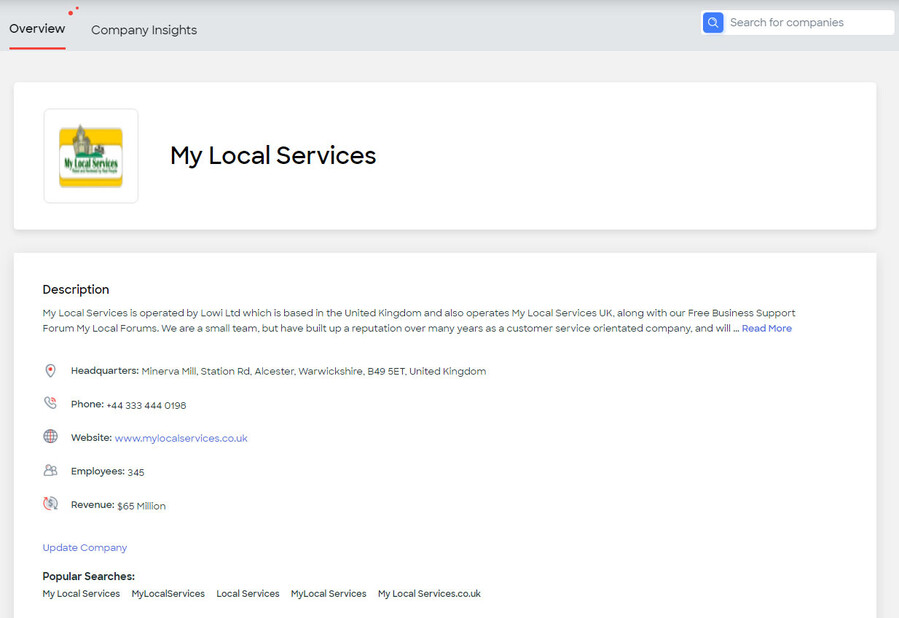Select popular search 'My Local Services.co.uk'
This screenshot has width=899, height=618.
429,594
